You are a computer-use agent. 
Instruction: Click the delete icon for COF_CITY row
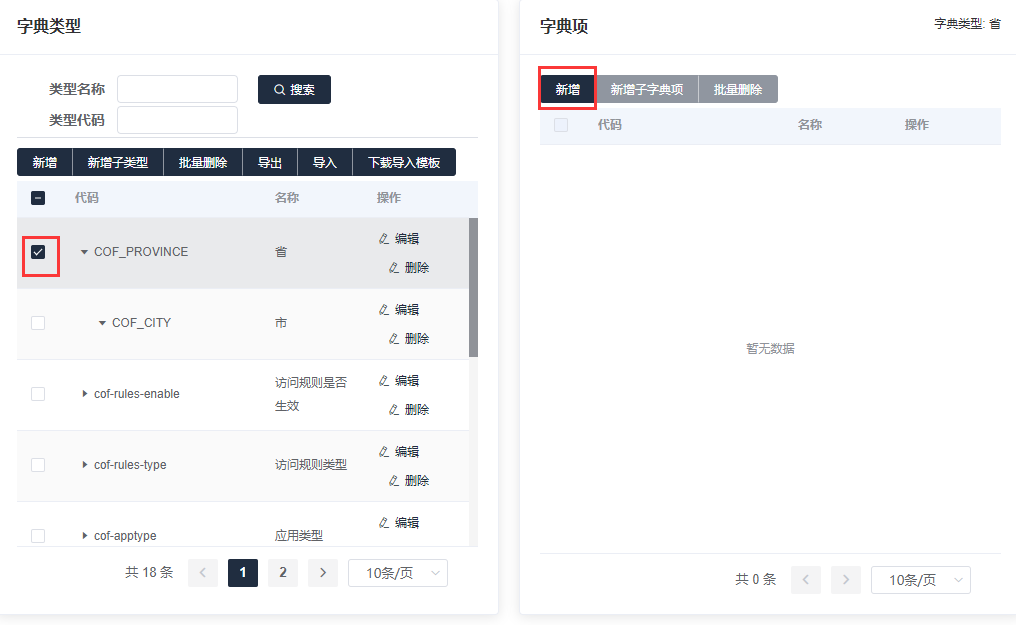(x=394, y=339)
